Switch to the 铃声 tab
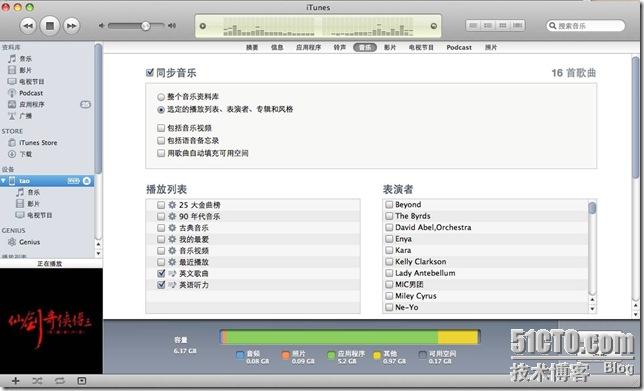 (340, 48)
